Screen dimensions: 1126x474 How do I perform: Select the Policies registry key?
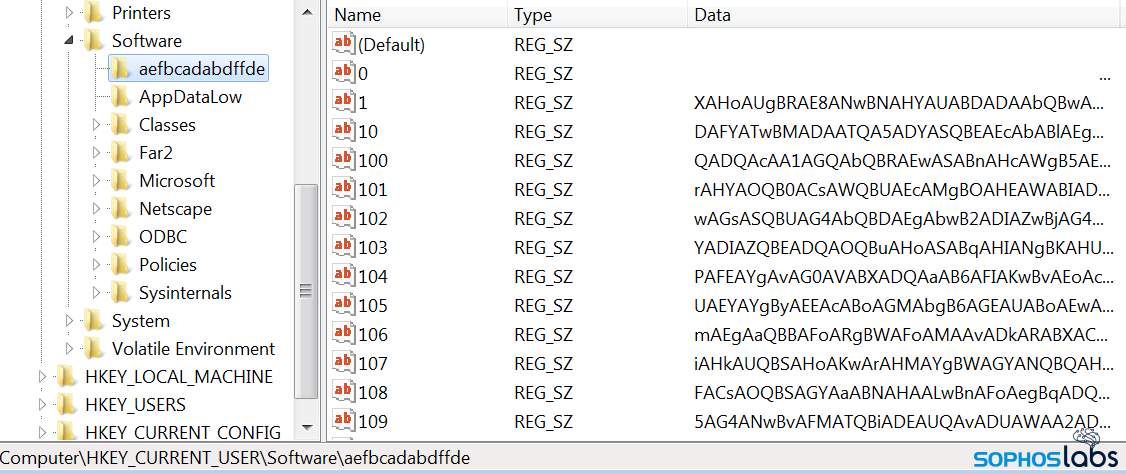coord(168,265)
